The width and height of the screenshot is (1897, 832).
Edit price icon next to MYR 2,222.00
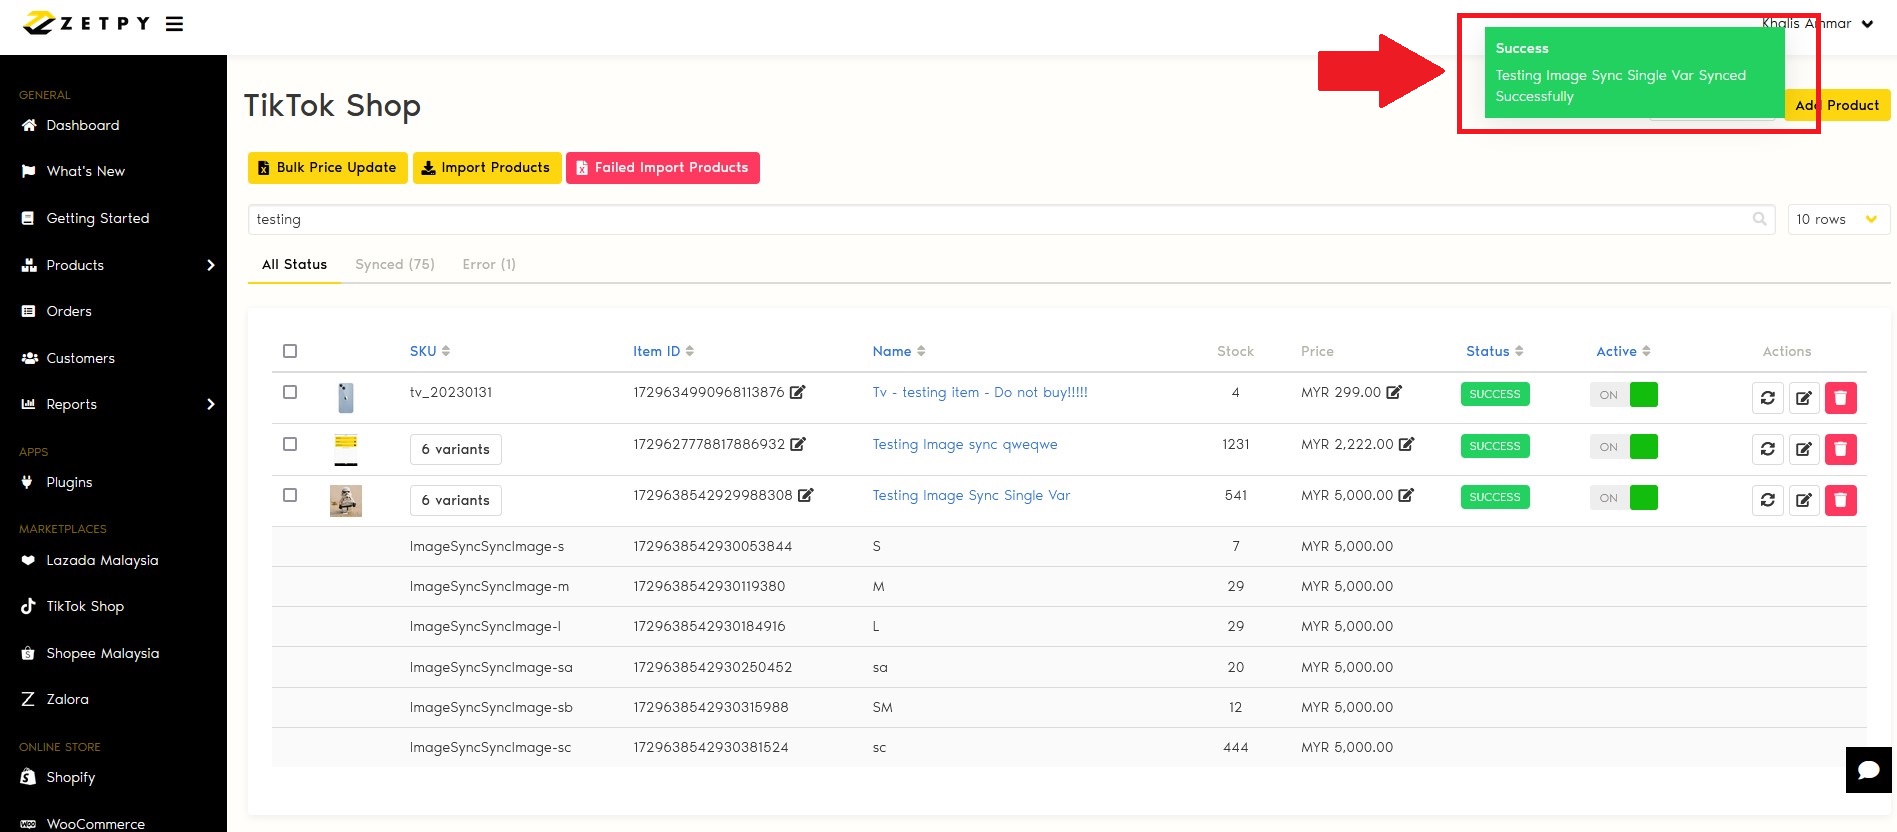[1406, 444]
